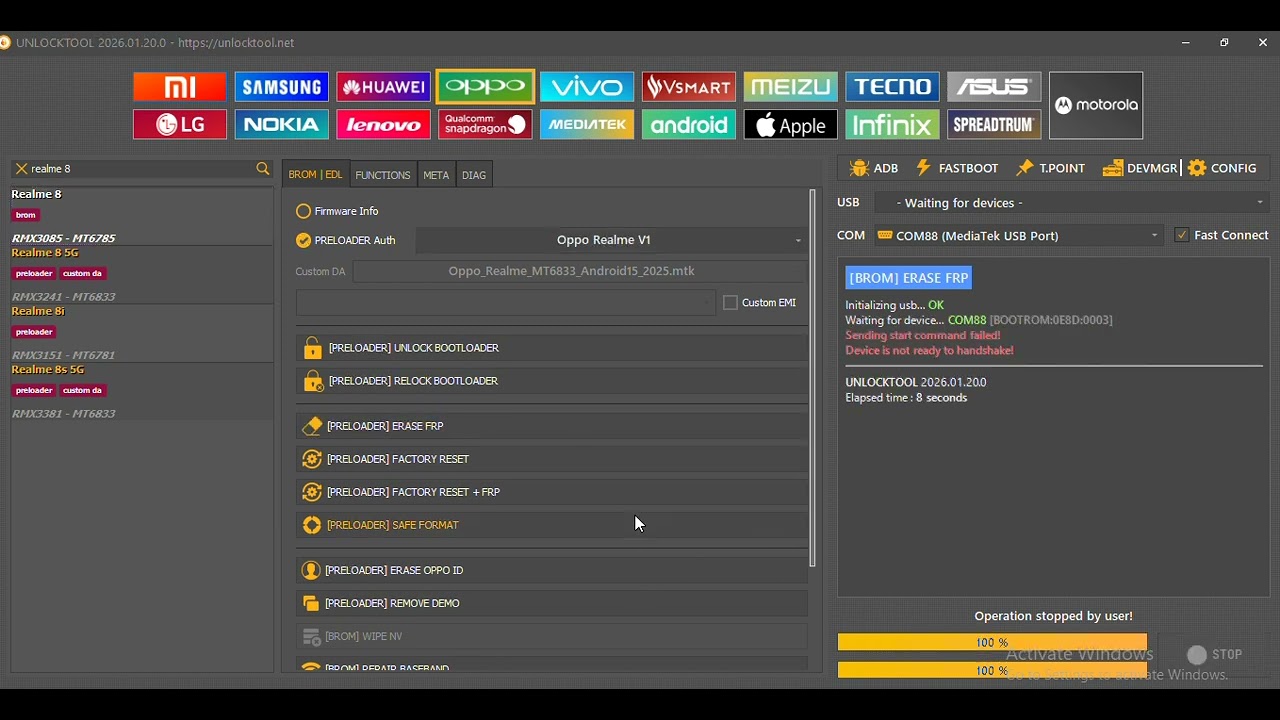Run PRELOADER Safe Format
The image size is (1280, 720).
(551, 525)
